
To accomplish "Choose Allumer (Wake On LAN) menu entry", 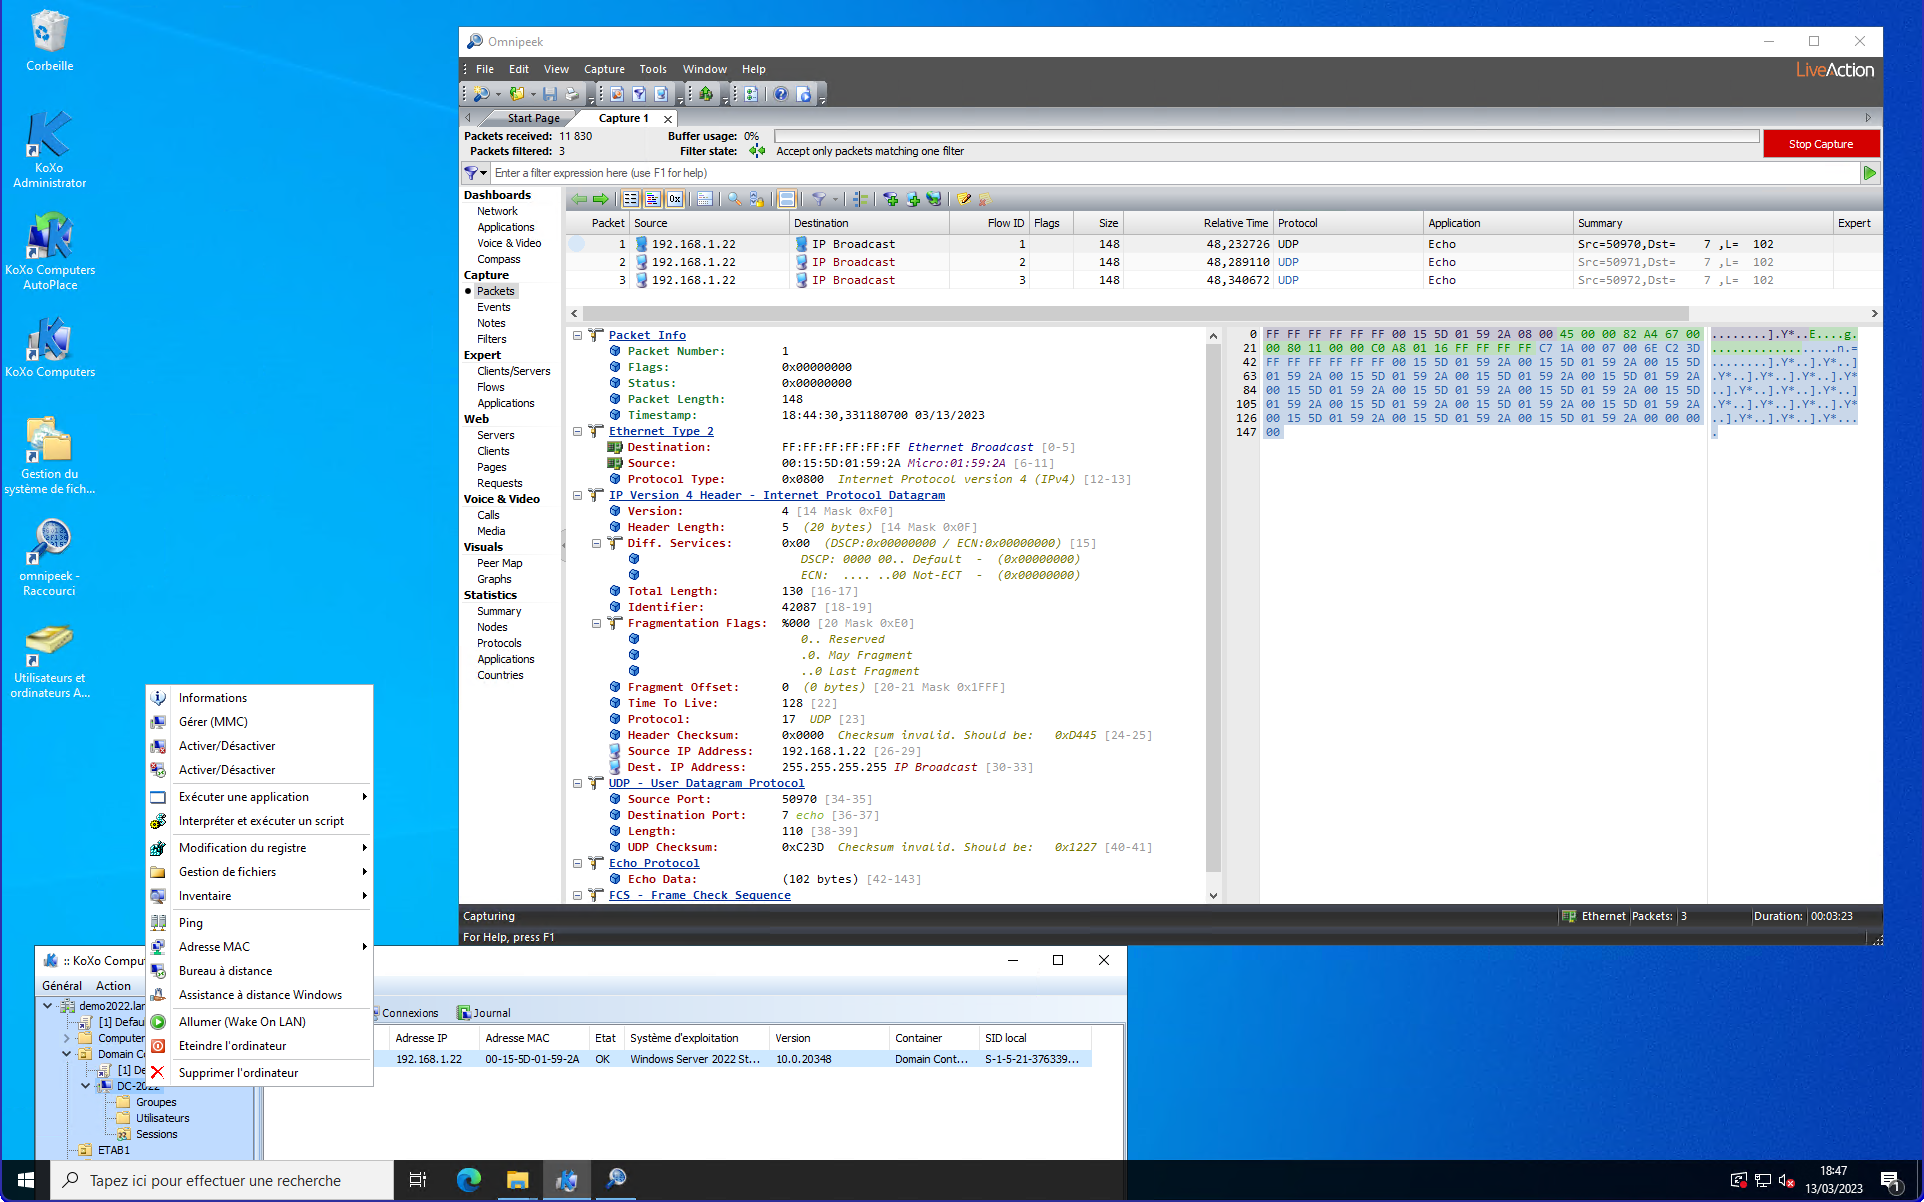I will pyautogui.click(x=259, y=1022).
